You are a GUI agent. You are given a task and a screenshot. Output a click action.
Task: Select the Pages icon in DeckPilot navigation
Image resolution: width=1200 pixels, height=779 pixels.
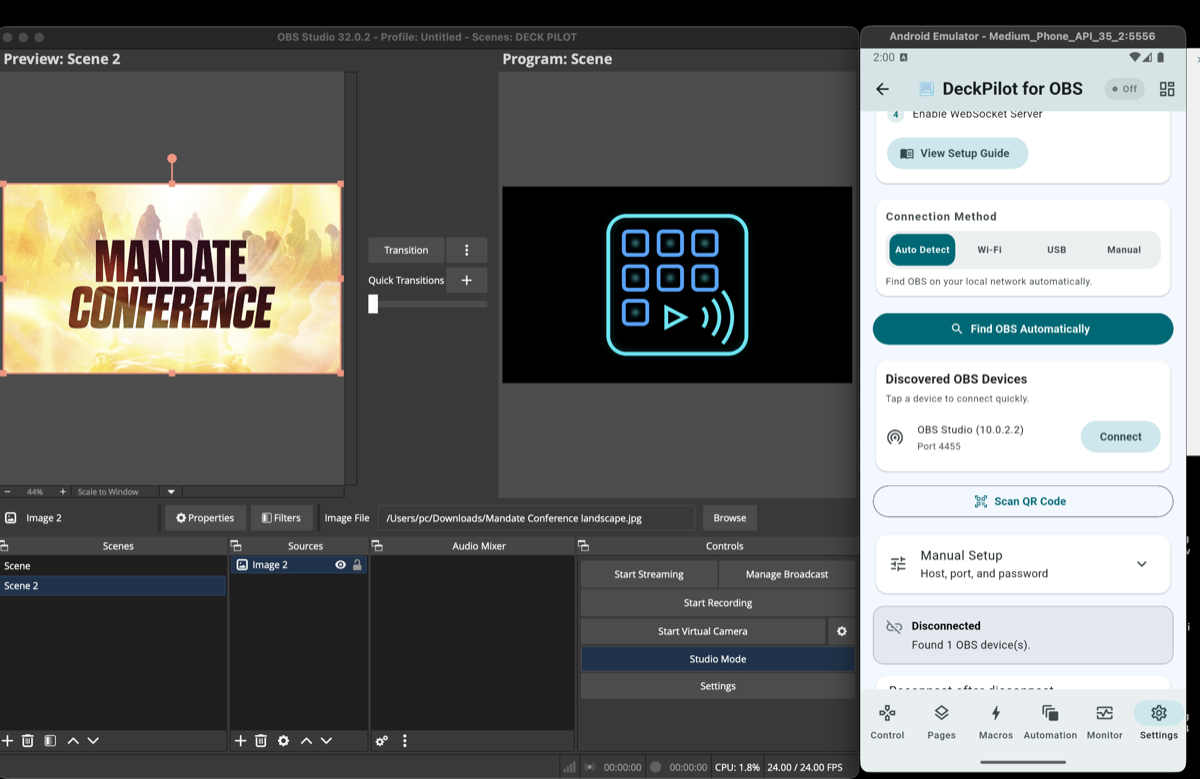941,721
